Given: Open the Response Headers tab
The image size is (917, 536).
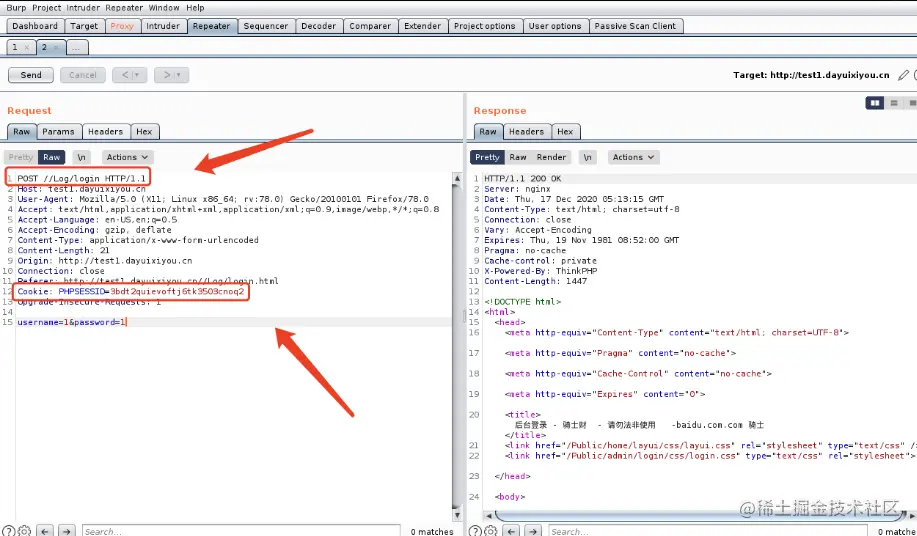Looking at the screenshot, I should 526,132.
